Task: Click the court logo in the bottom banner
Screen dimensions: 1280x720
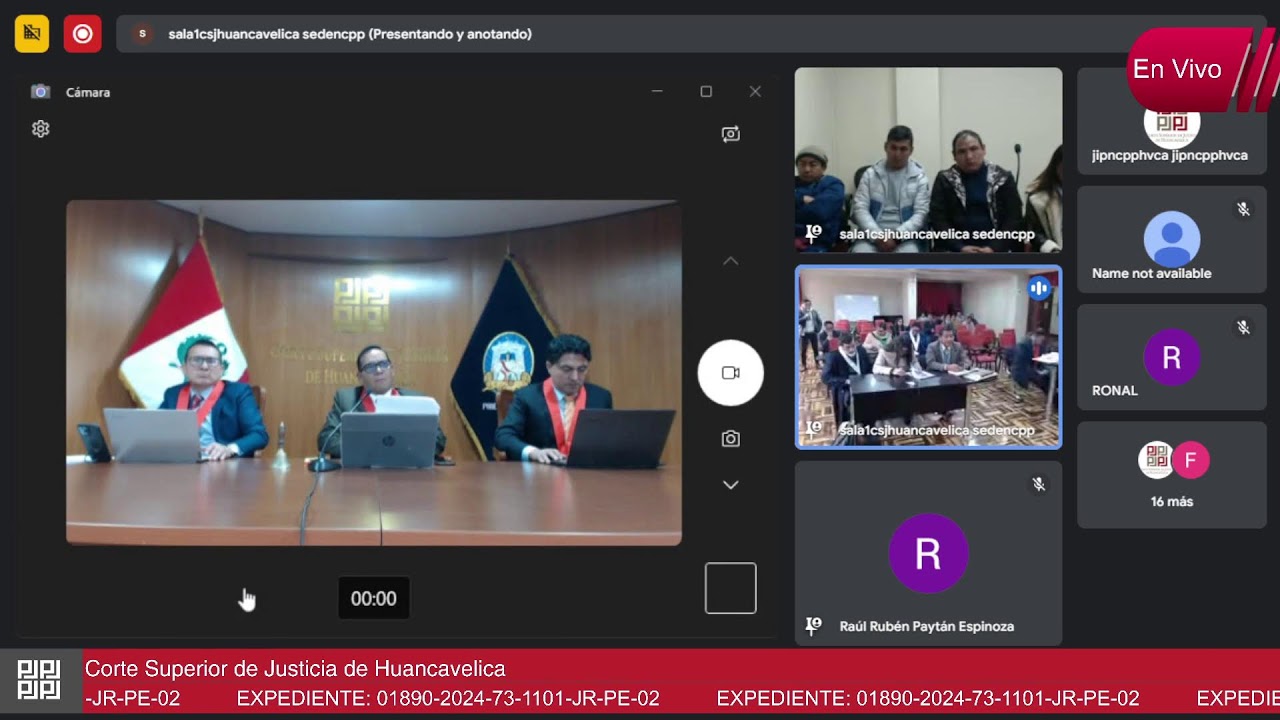Action: click(x=40, y=680)
